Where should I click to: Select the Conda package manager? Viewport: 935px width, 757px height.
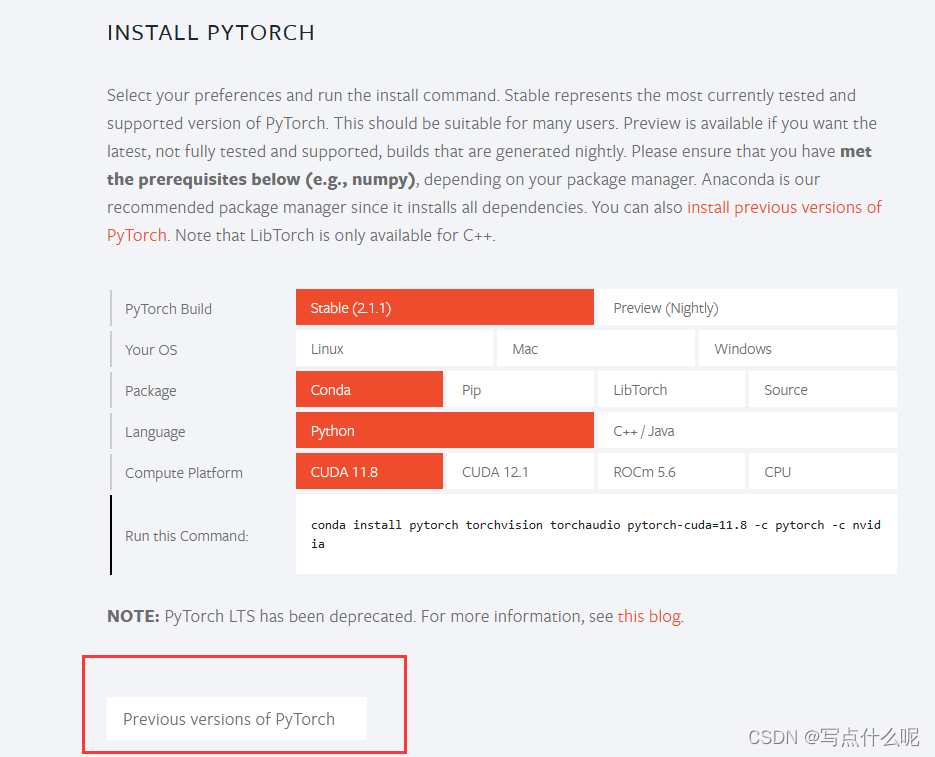(x=368, y=389)
